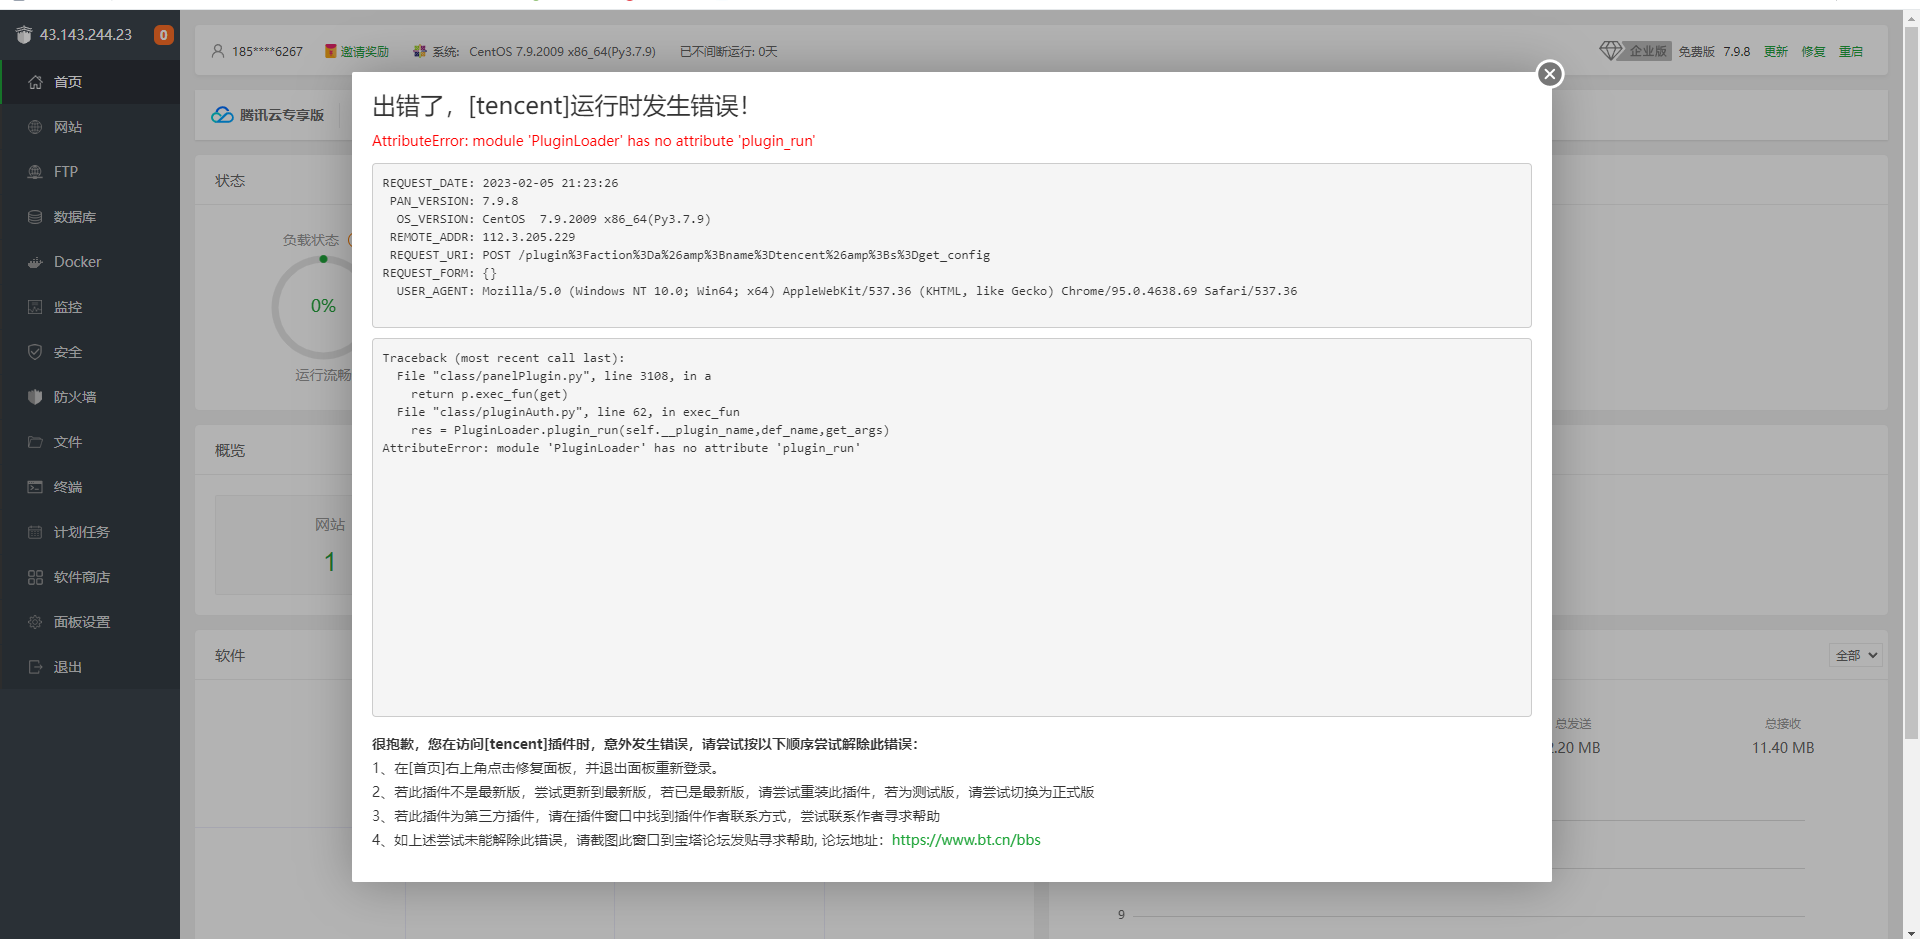Click the user account icon
Image resolution: width=1920 pixels, height=939 pixels.
click(x=218, y=51)
